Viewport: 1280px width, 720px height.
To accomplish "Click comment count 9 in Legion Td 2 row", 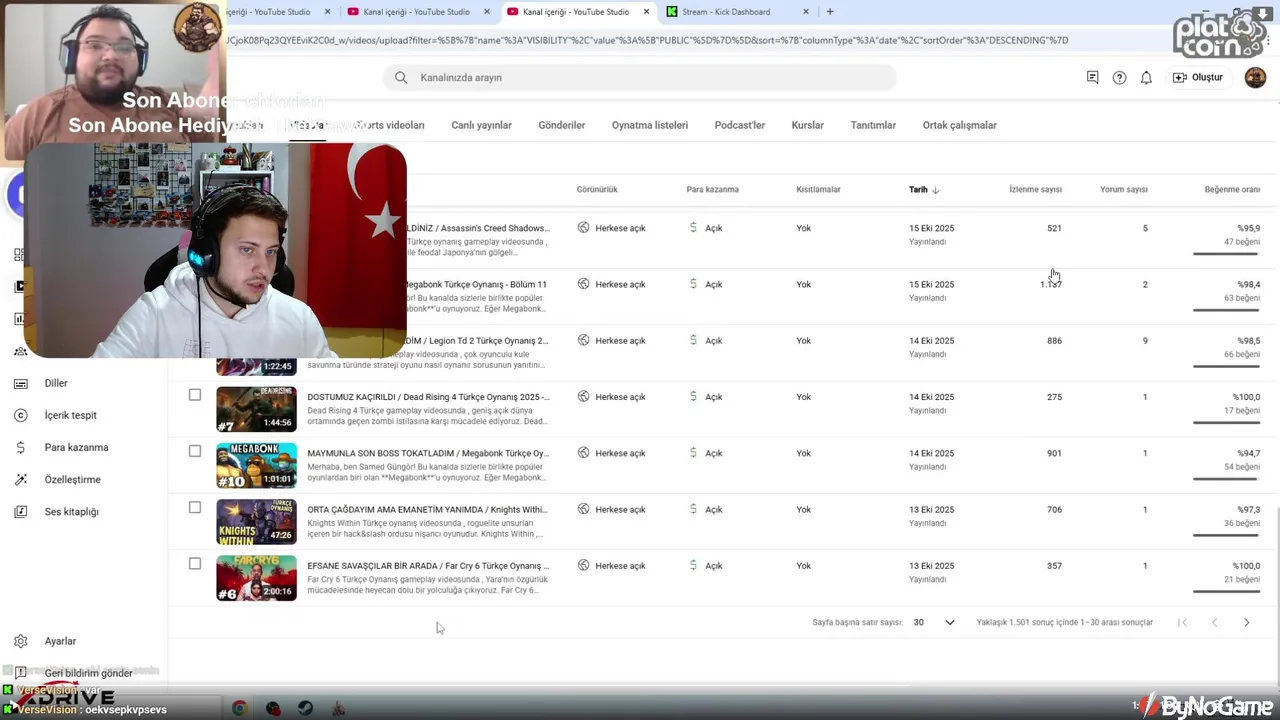I will [1145, 340].
